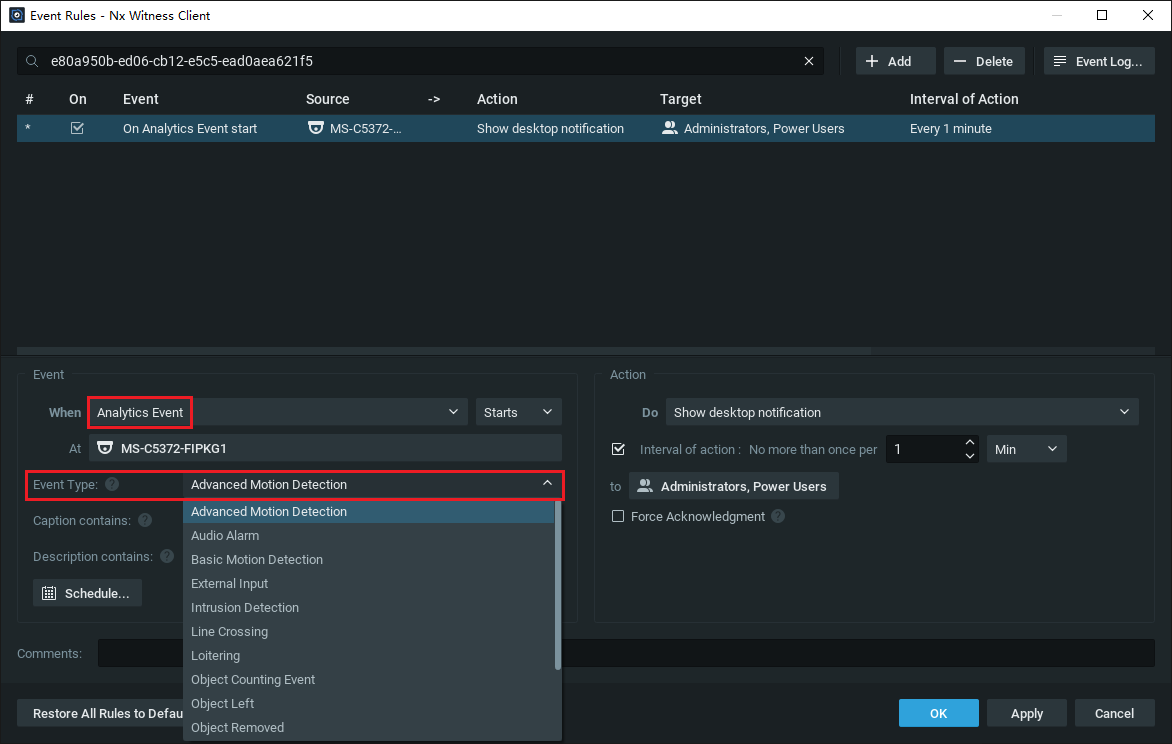
Task: Click the search field with rule ID
Action: [x=420, y=61]
